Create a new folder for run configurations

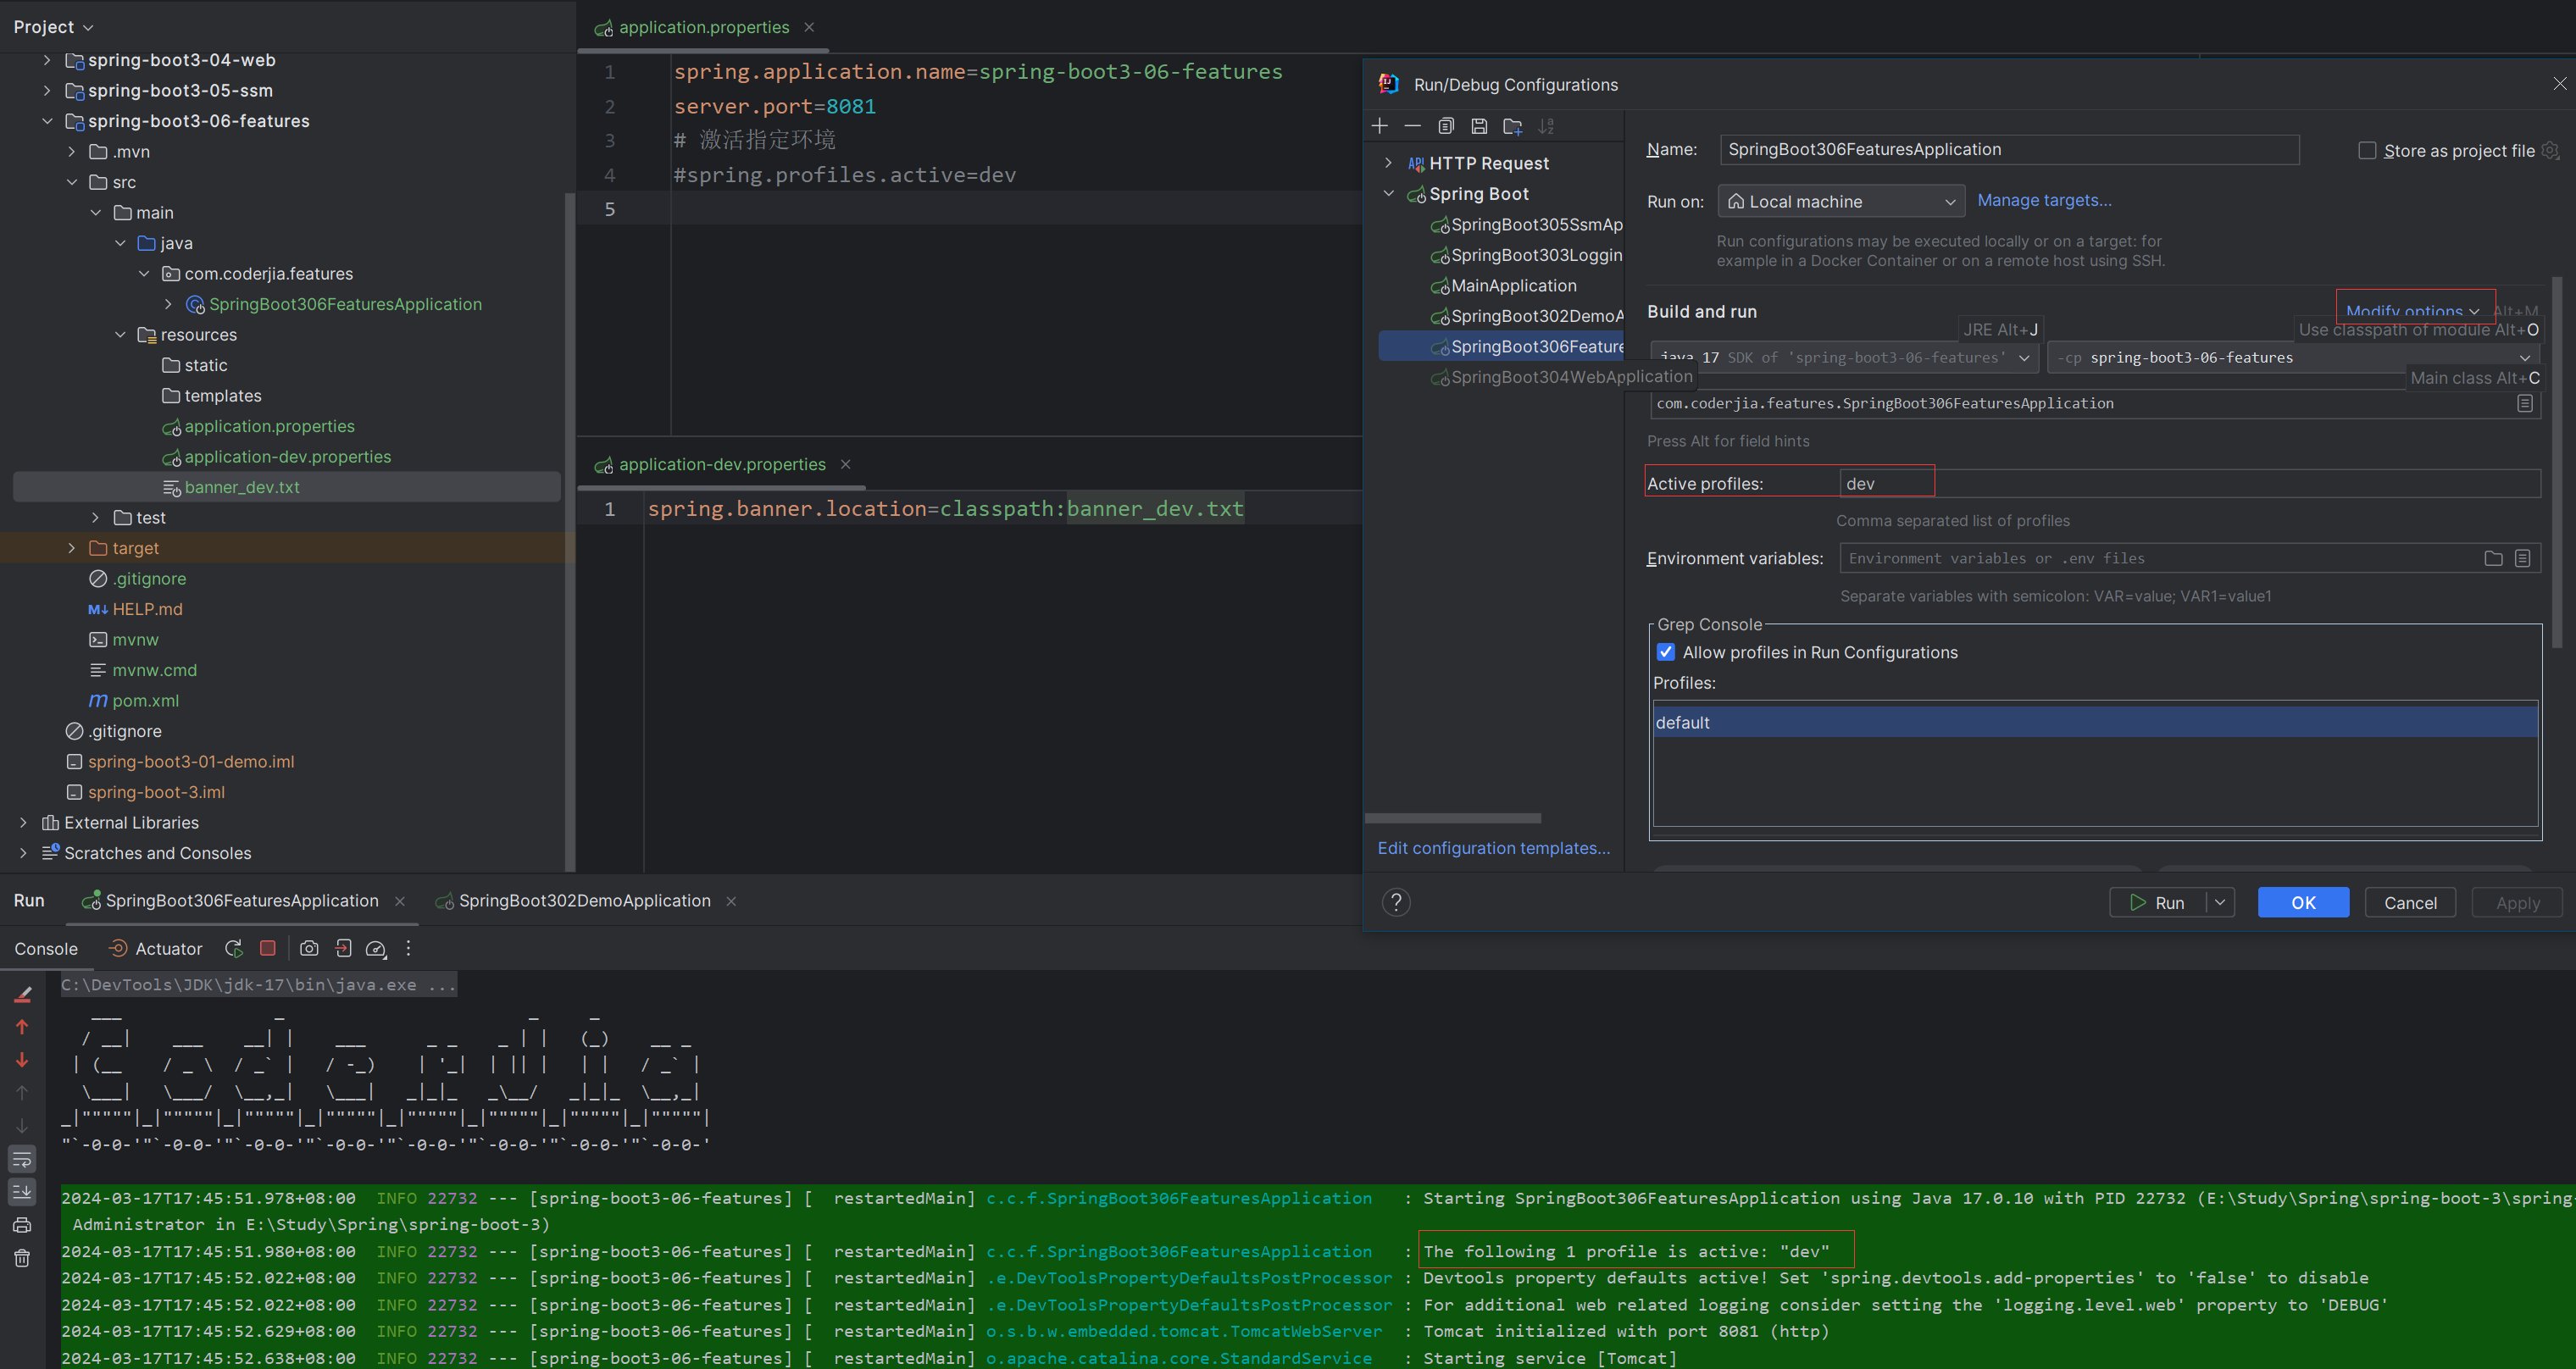[1513, 126]
